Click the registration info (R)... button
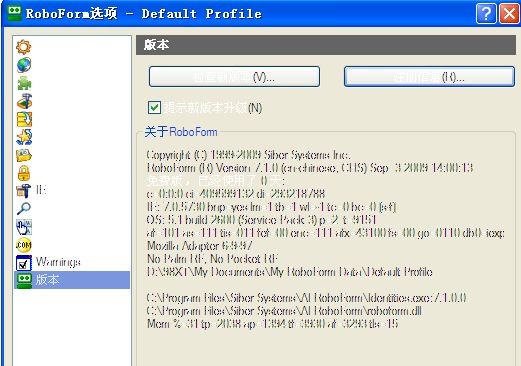Screen dimensions: 521x366 coord(429,77)
